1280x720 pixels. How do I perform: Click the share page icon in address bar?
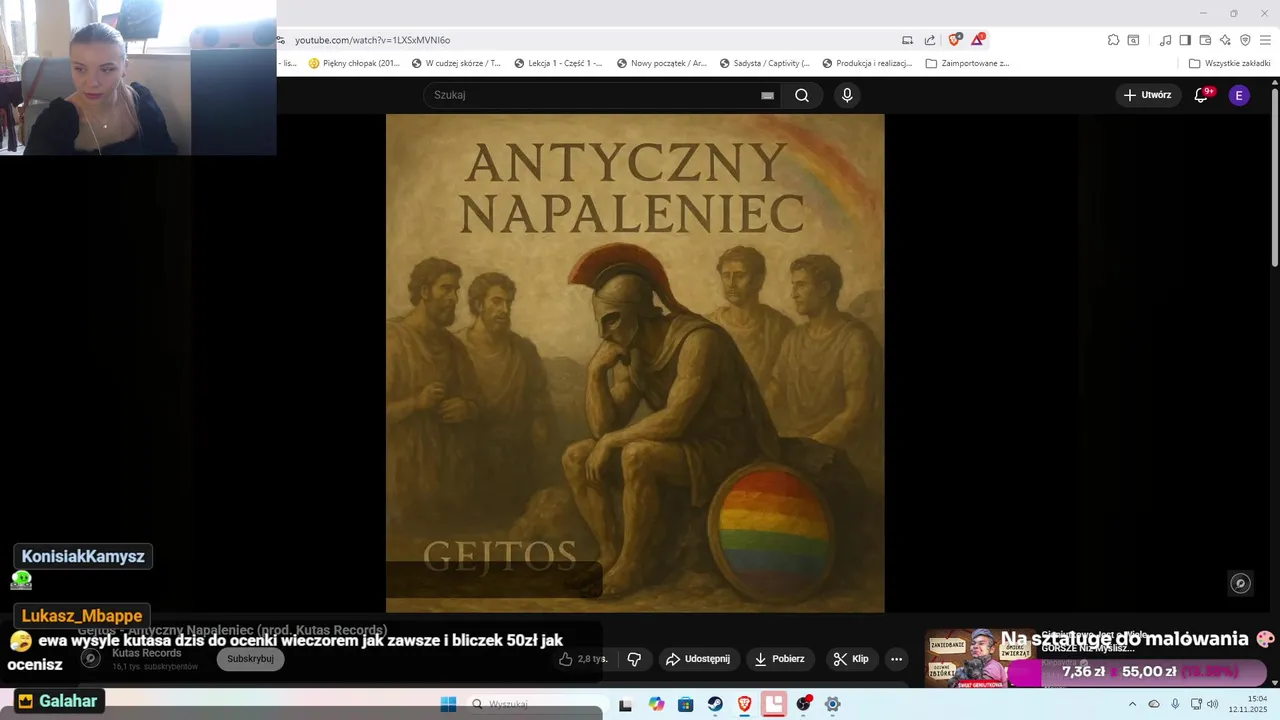930,40
